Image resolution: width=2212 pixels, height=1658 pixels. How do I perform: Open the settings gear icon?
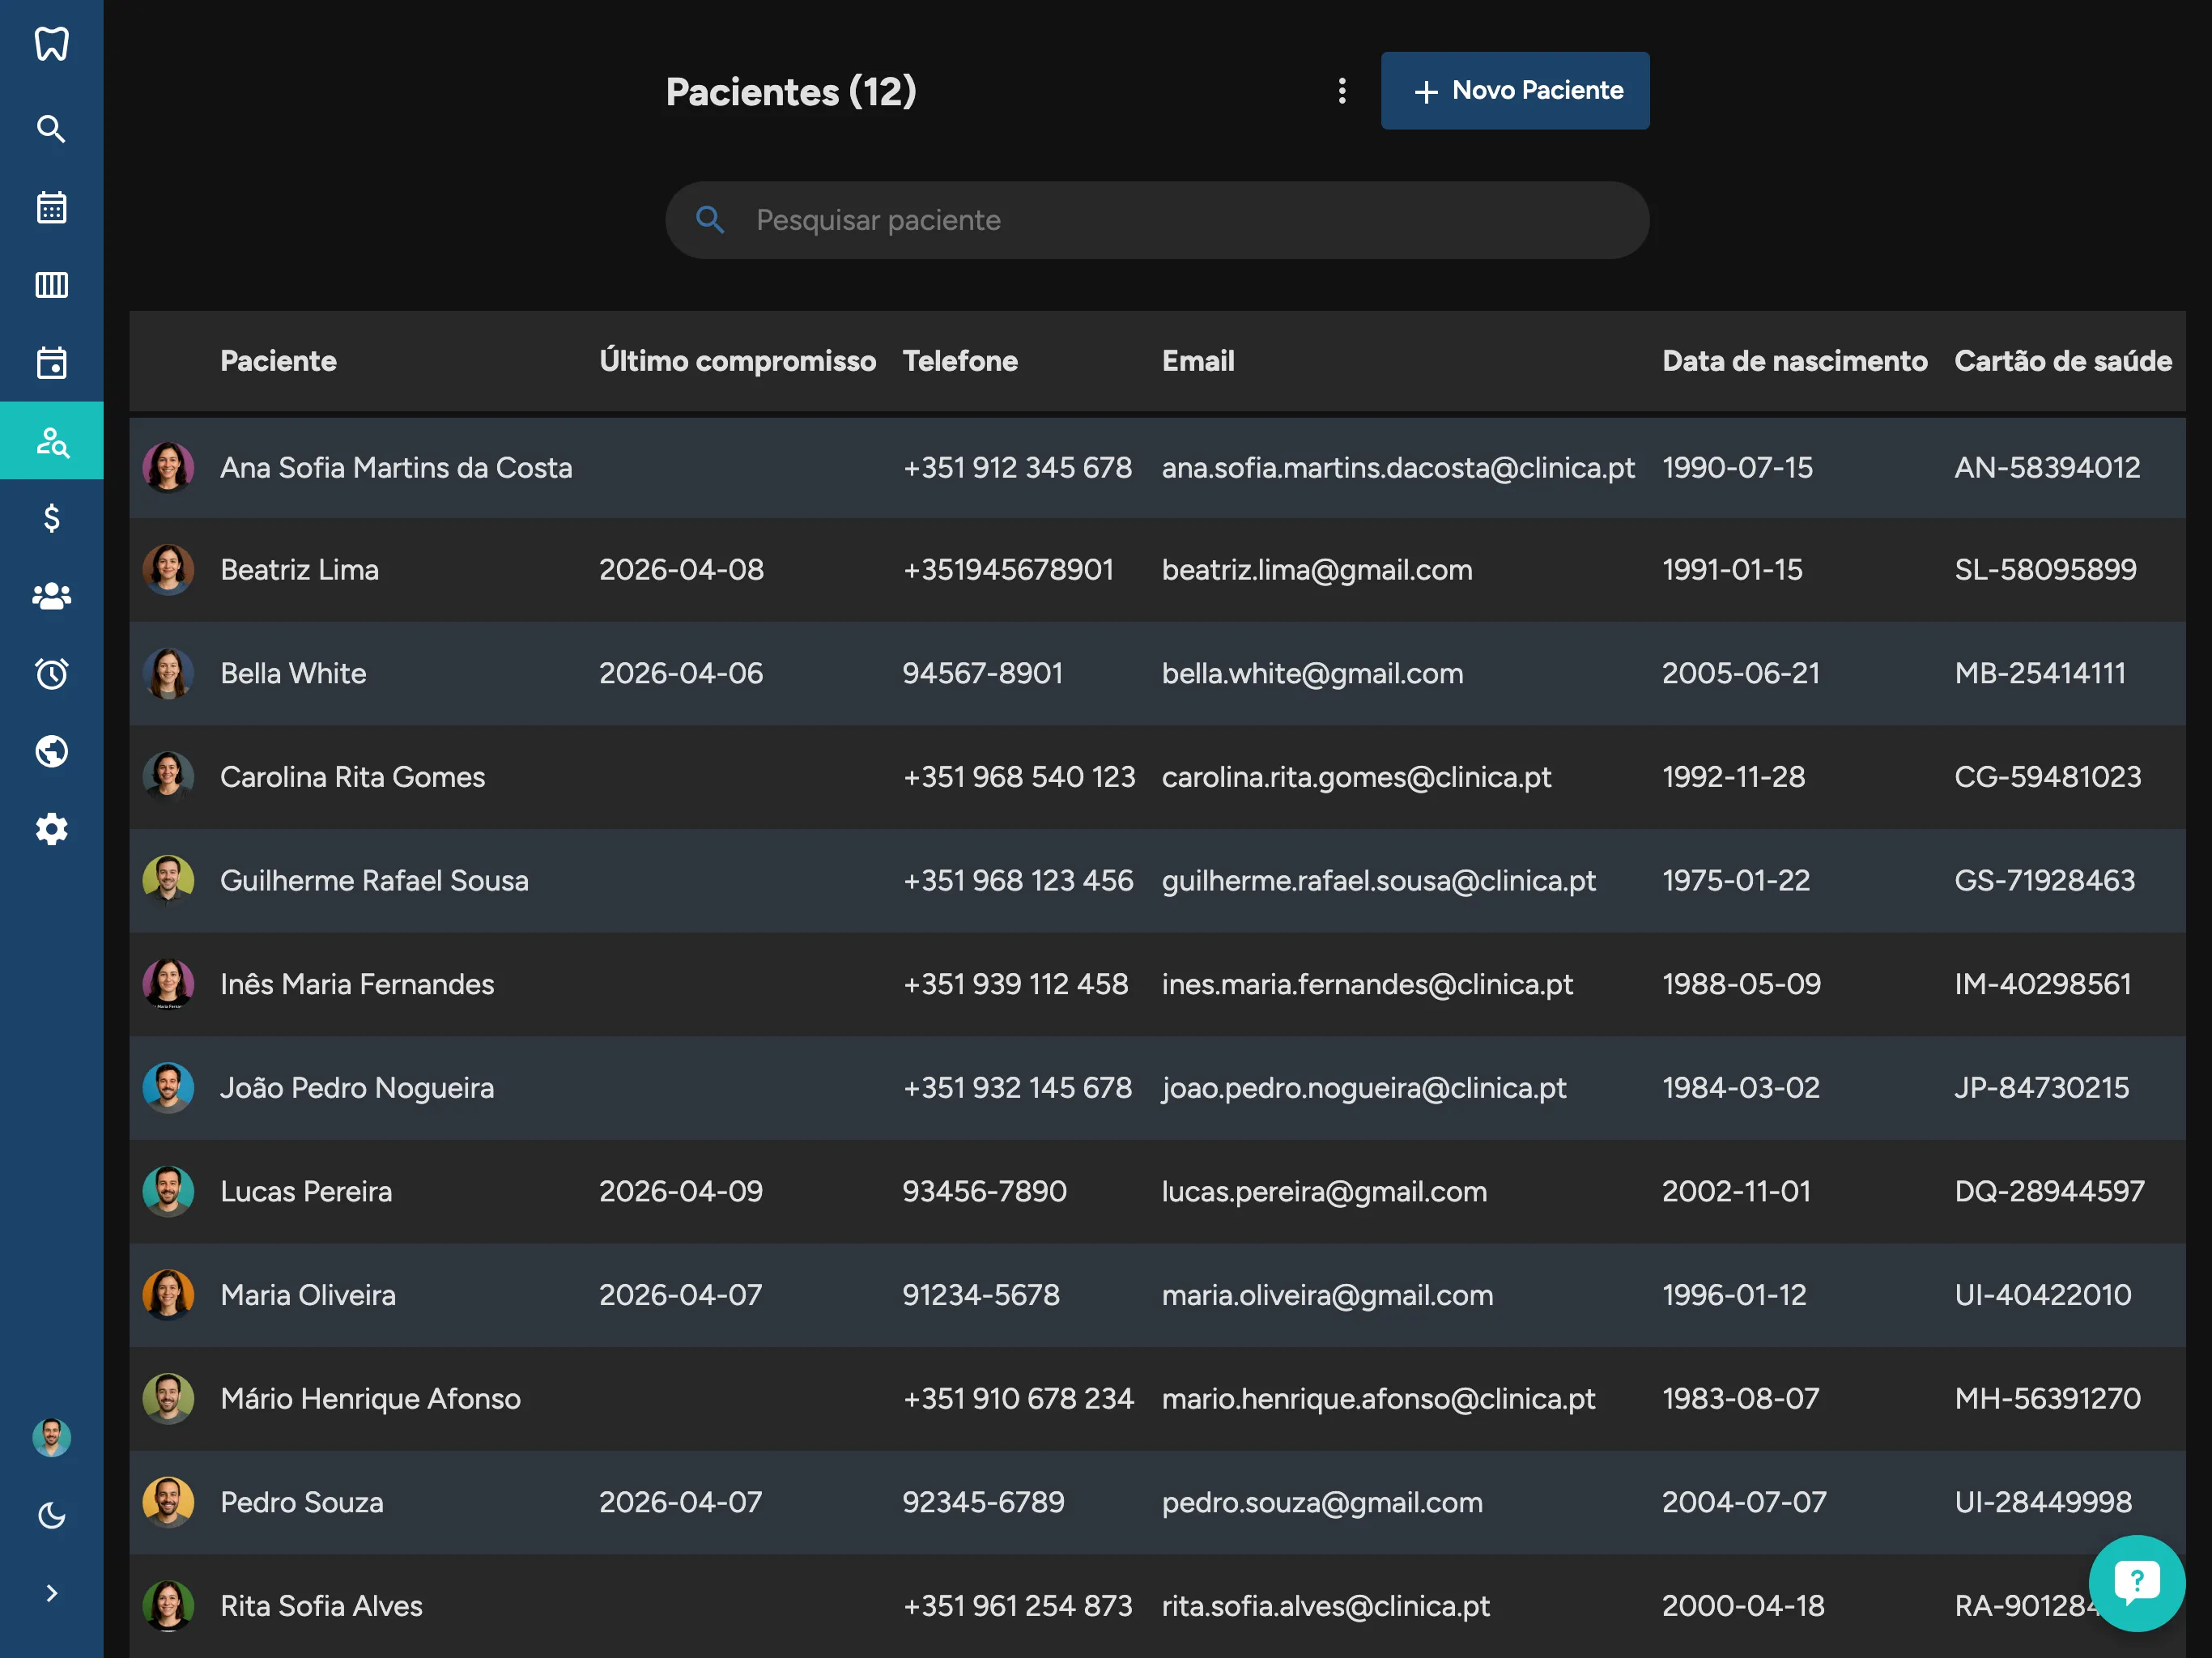(x=51, y=829)
